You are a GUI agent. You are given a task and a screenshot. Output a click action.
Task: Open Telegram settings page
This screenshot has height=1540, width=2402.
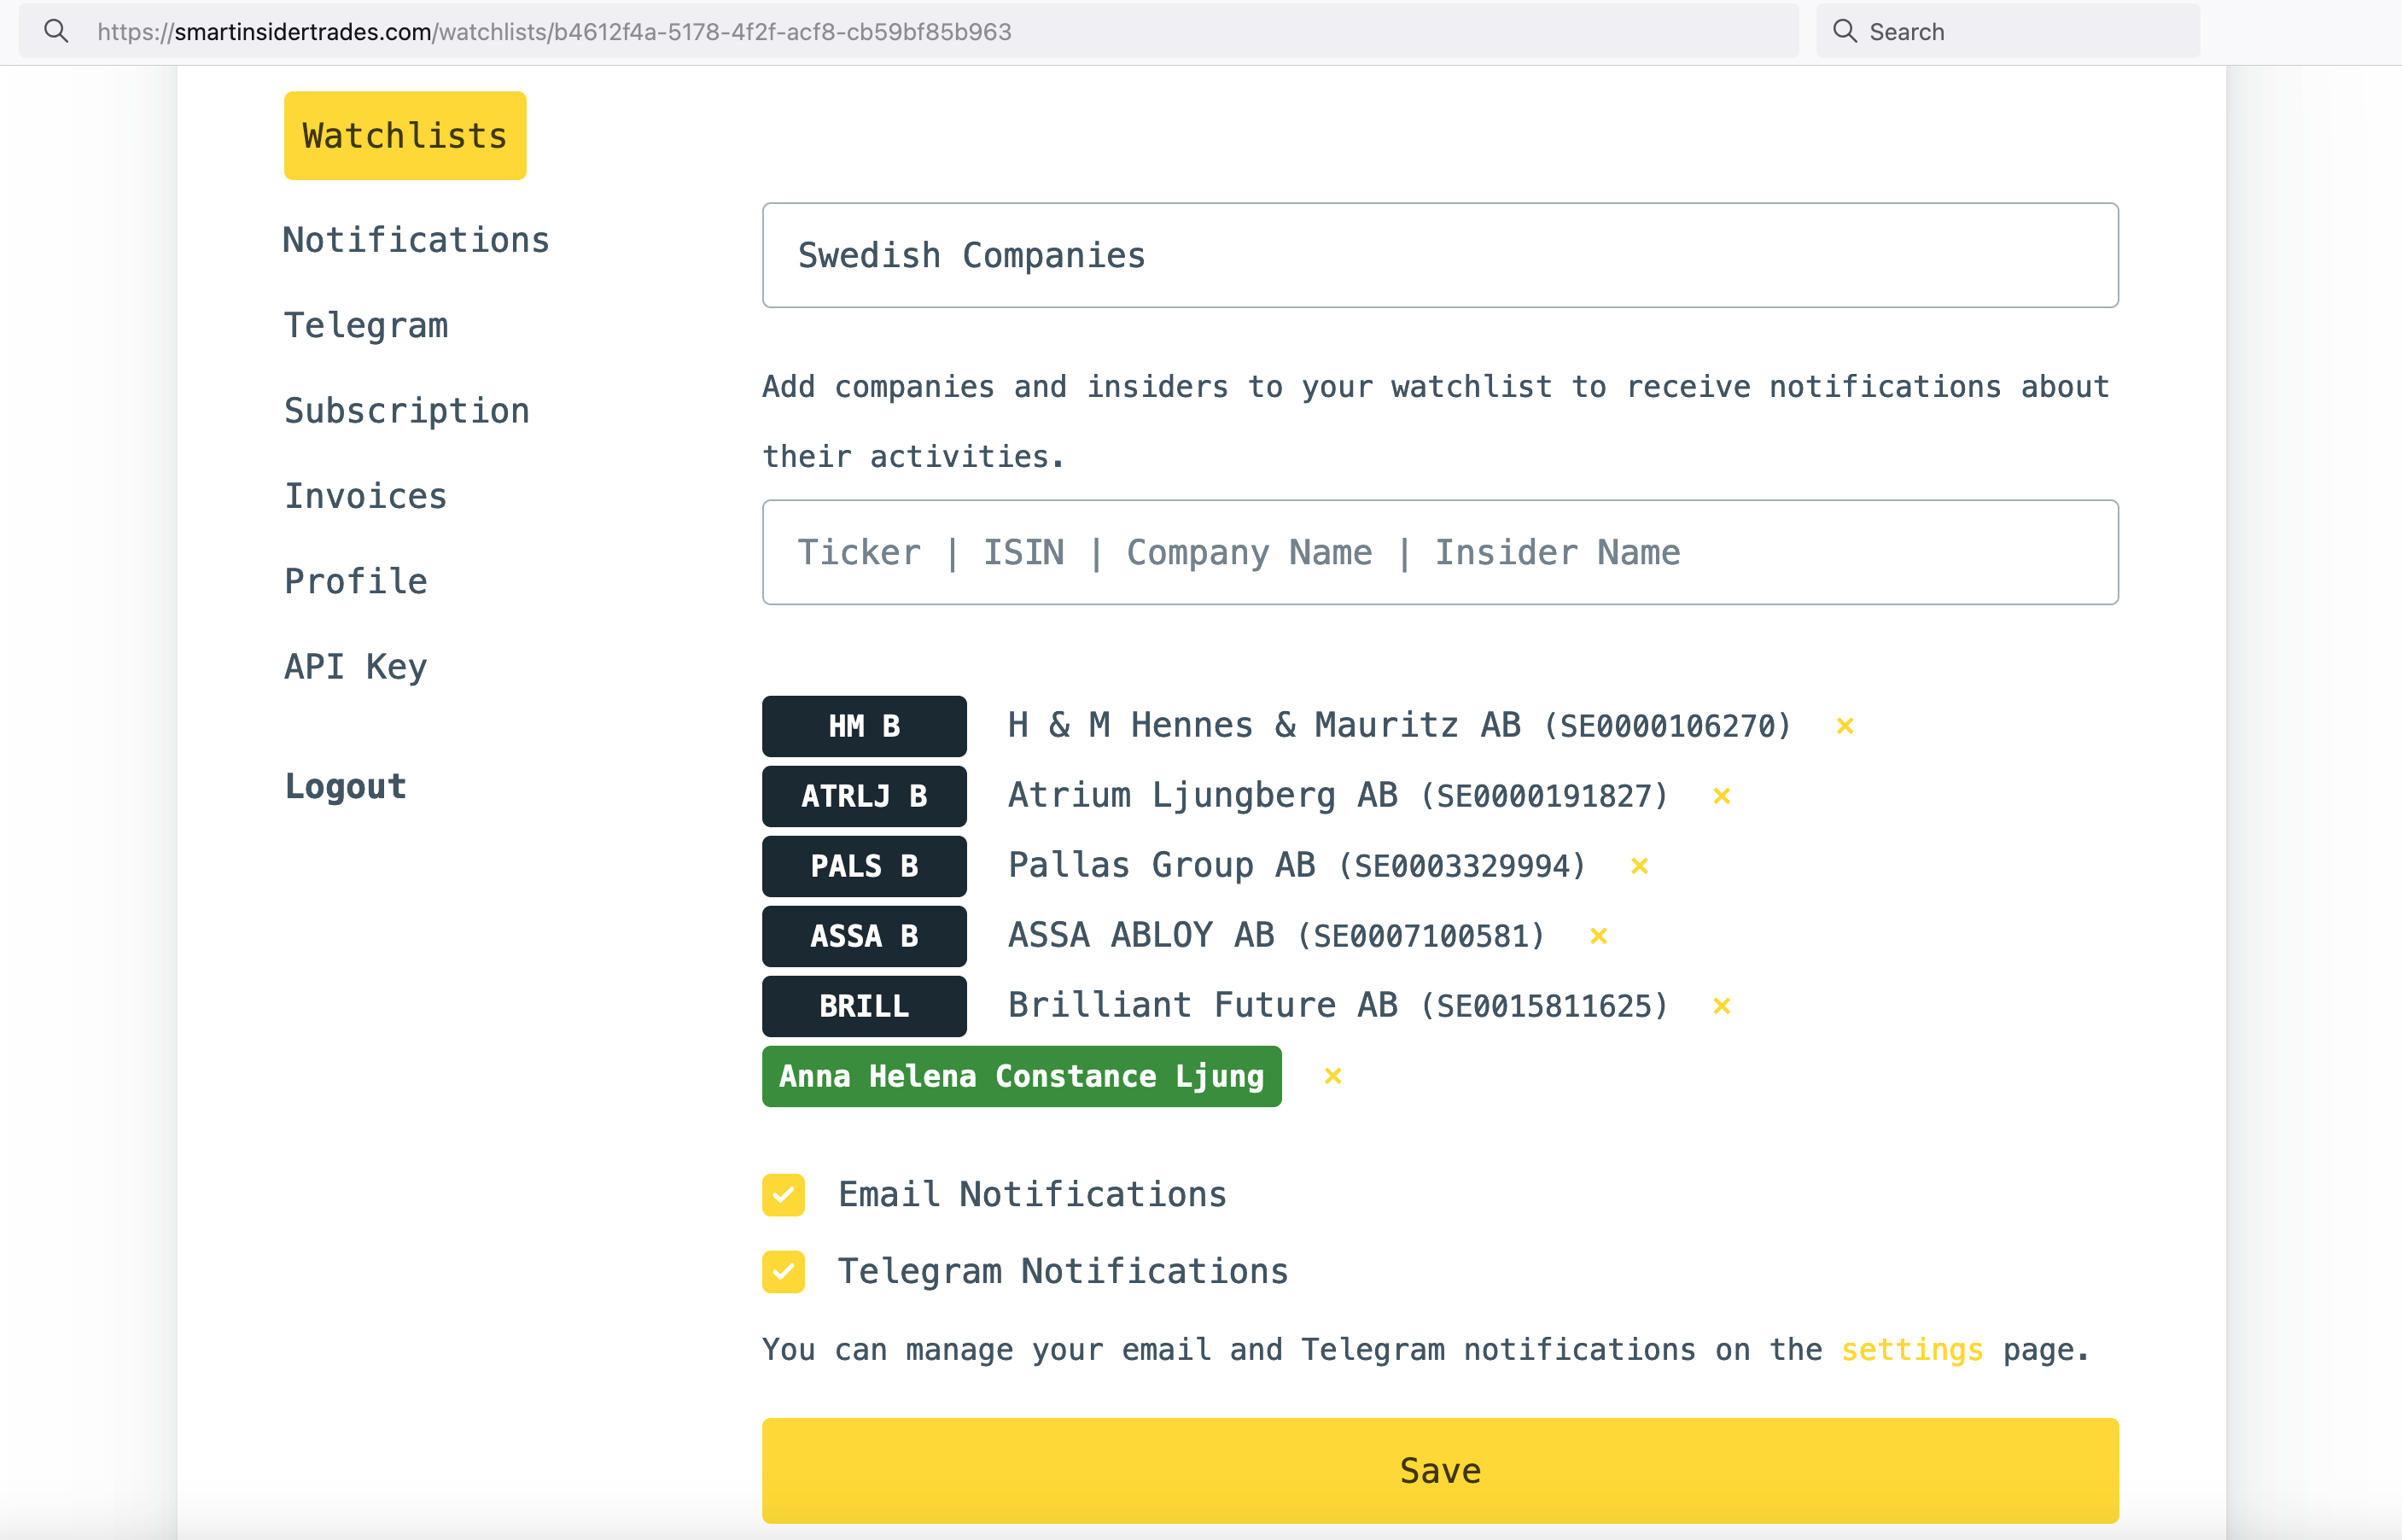(x=366, y=324)
